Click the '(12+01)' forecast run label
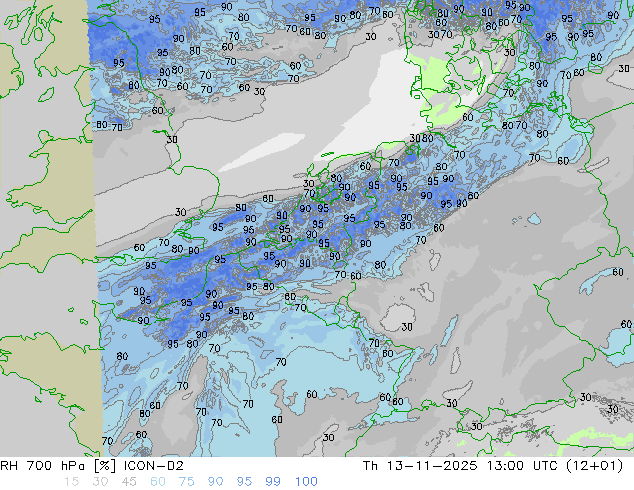This screenshot has height=490, width=634. 595,466
